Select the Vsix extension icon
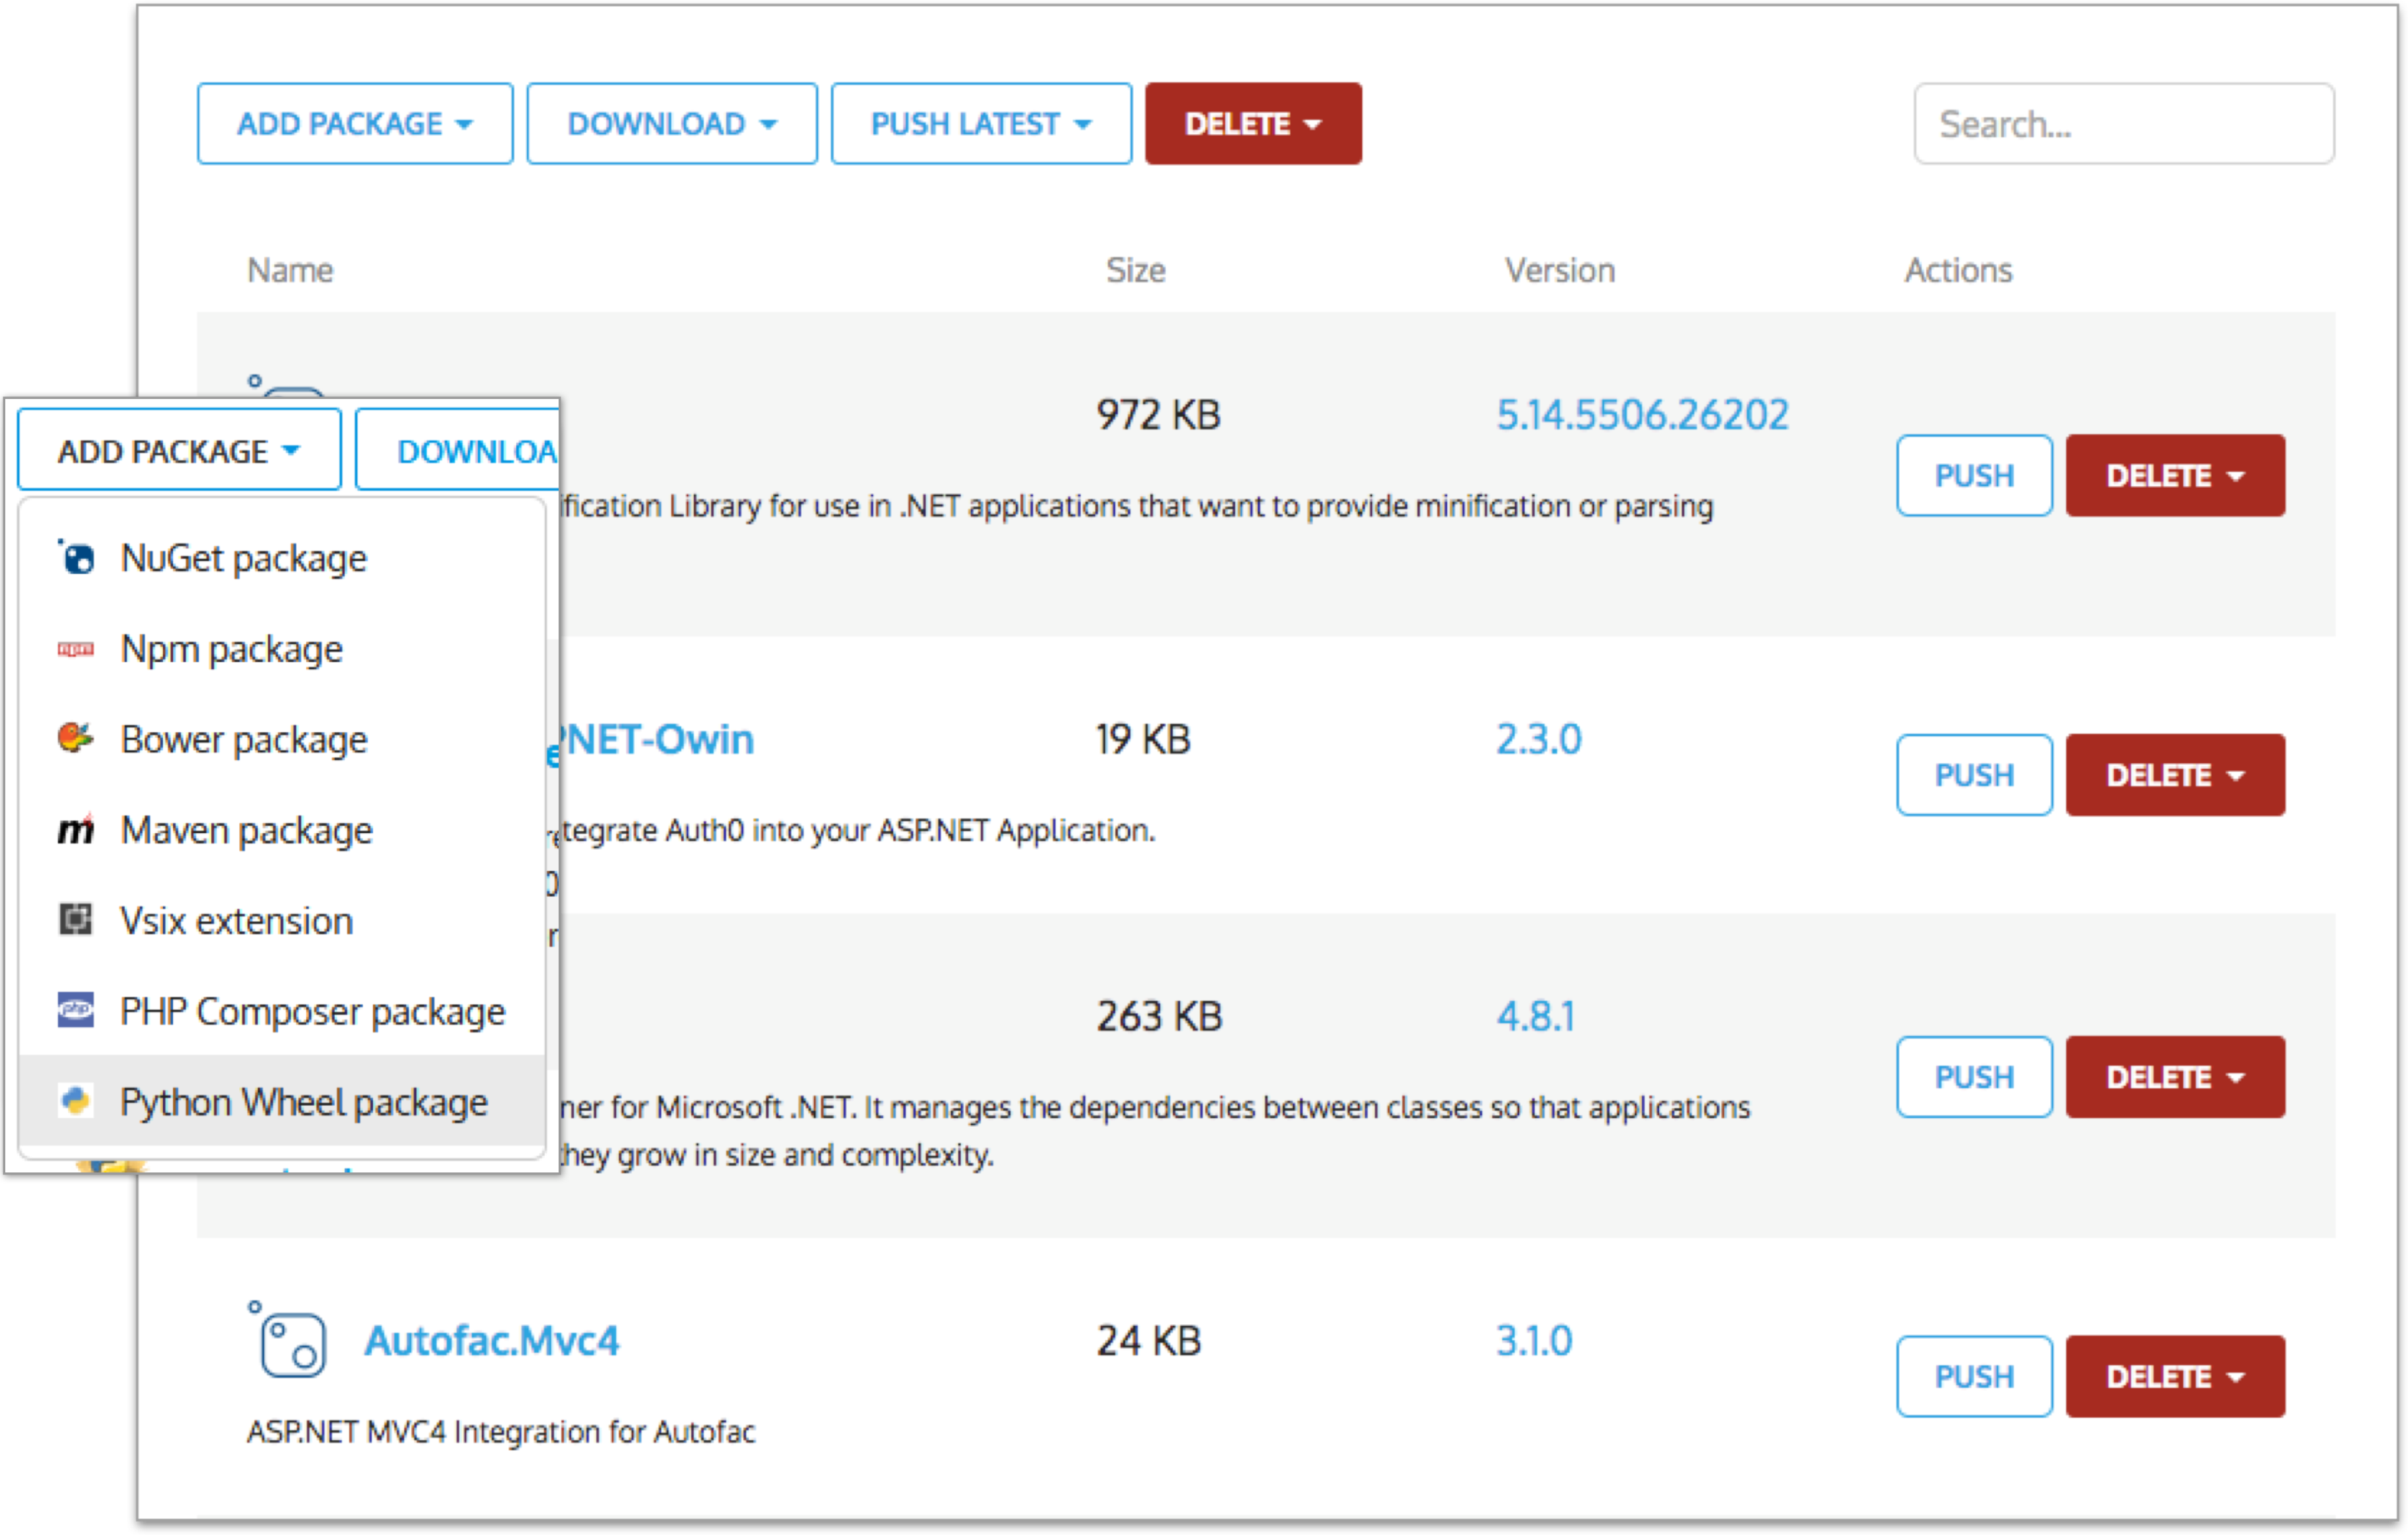The height and width of the screenshot is (1535, 2408). (x=76, y=920)
